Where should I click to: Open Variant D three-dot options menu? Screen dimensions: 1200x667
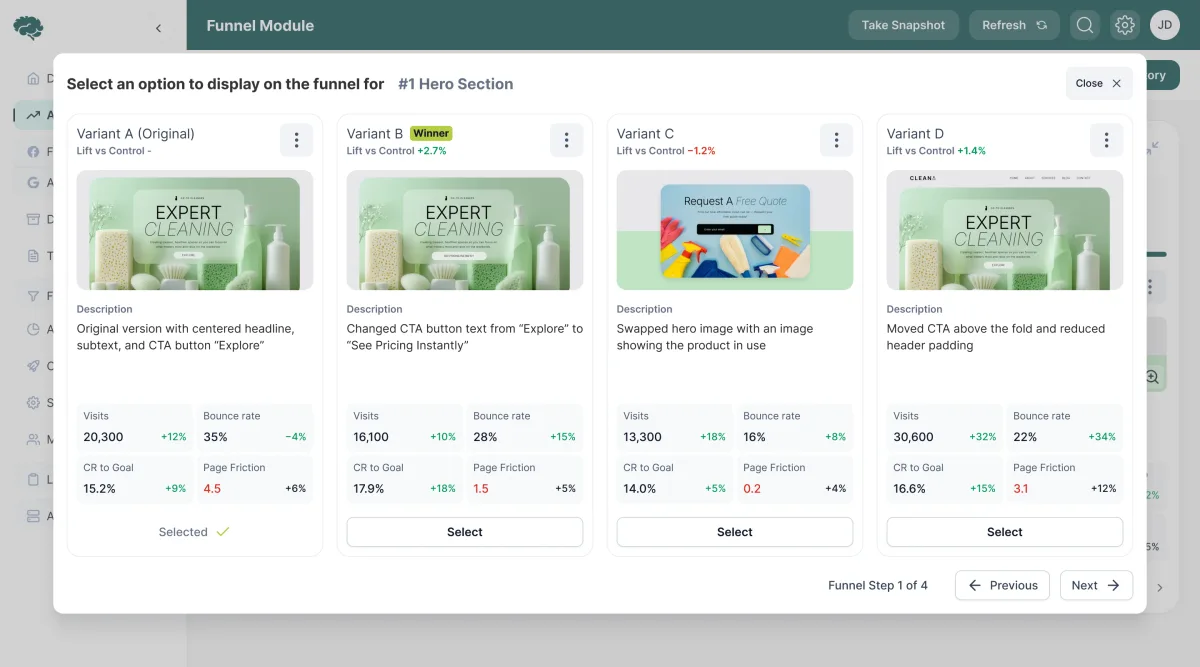pyautogui.click(x=1106, y=140)
